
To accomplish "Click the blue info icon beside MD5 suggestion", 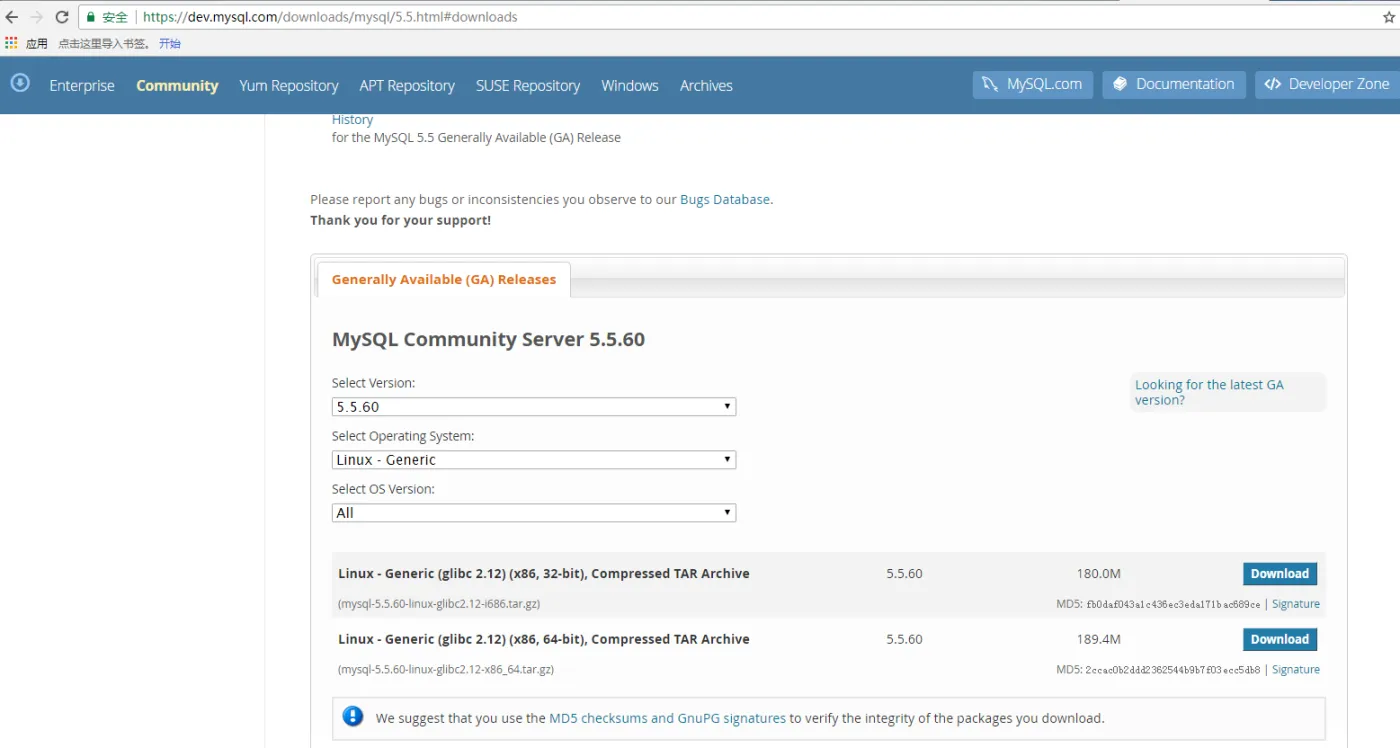I will click(353, 716).
